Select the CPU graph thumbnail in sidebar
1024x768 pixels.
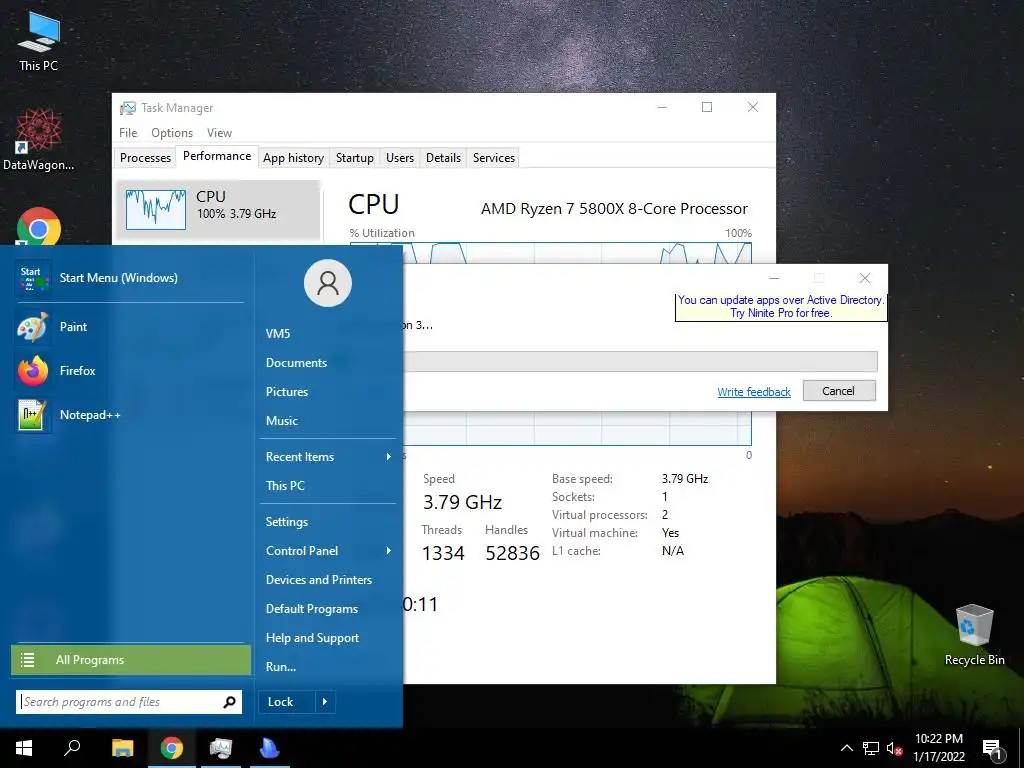(x=155, y=210)
